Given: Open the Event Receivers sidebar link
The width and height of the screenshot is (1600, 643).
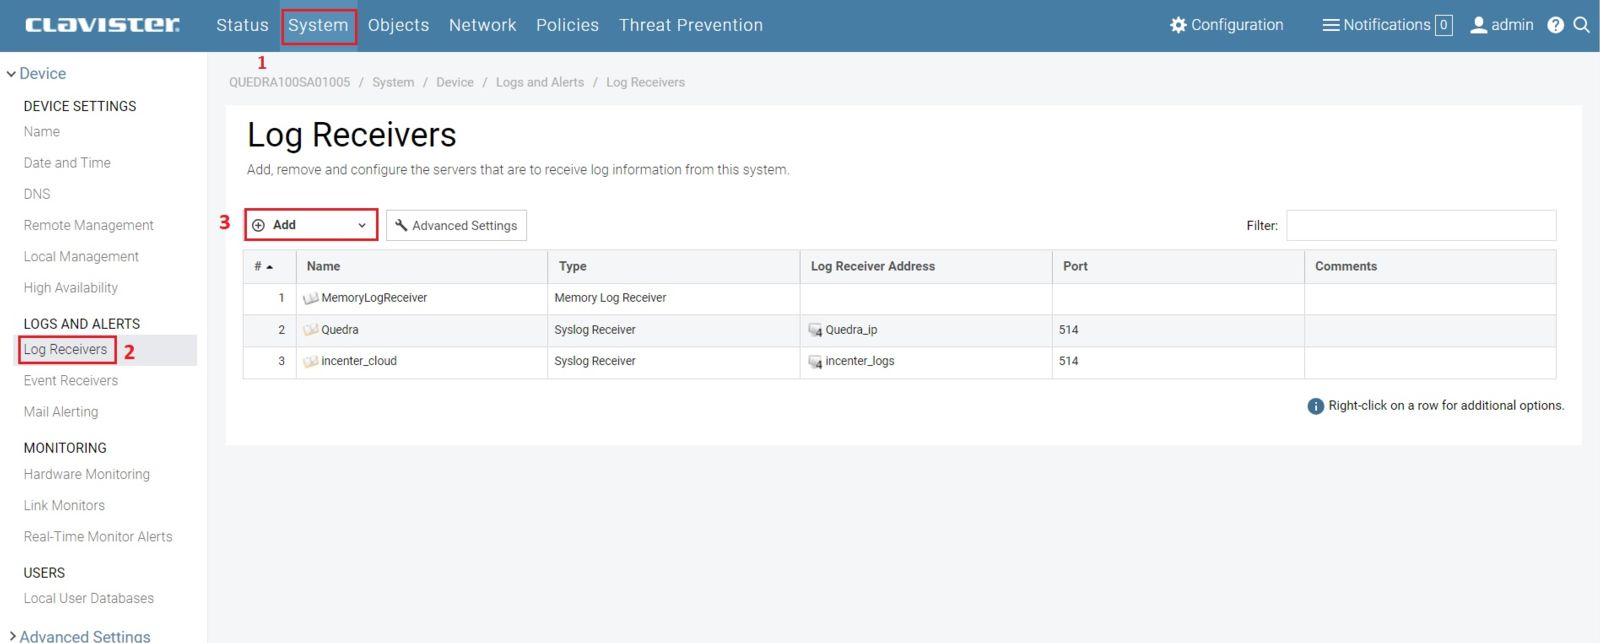Looking at the screenshot, I should (71, 381).
